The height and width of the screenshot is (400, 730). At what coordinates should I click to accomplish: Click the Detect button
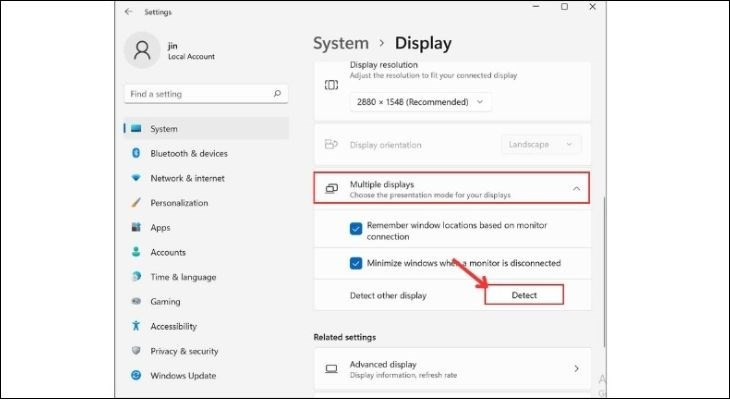pos(524,295)
